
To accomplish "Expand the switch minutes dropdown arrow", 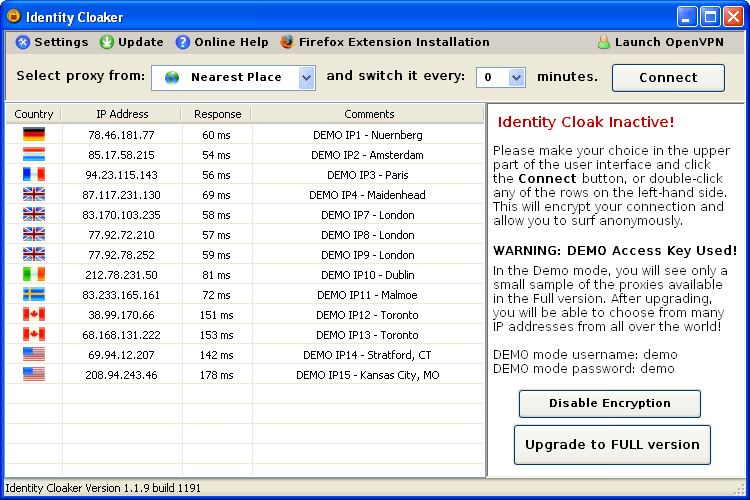I will [516, 78].
